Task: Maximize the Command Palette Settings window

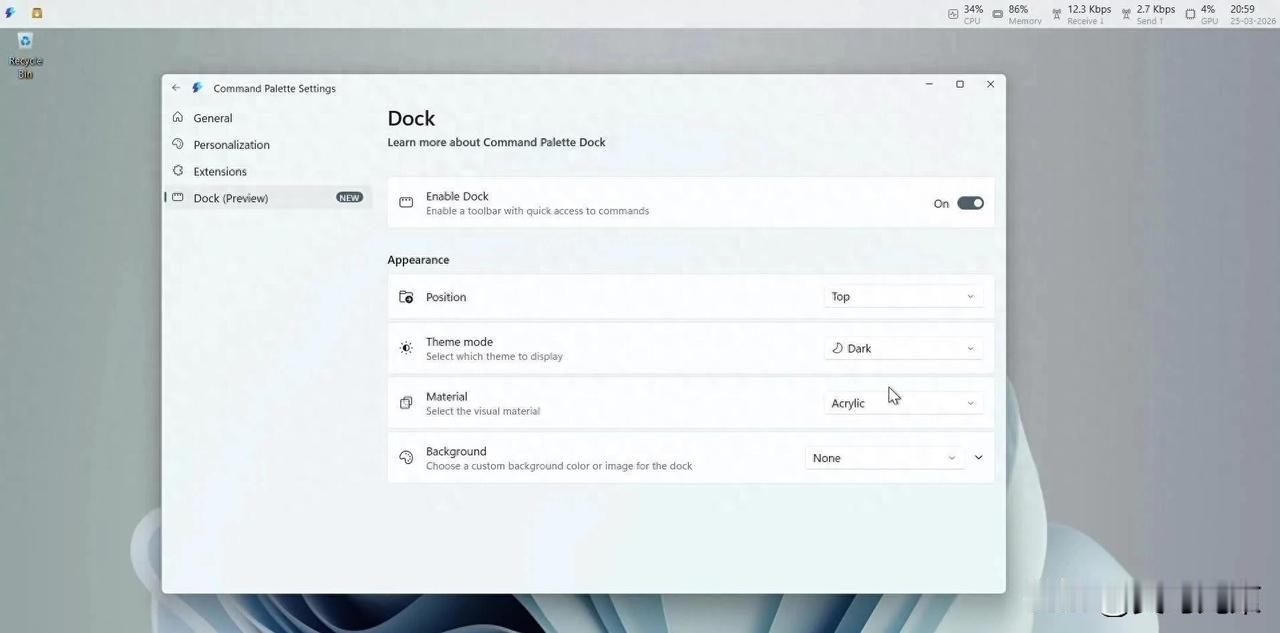Action: [x=960, y=85]
